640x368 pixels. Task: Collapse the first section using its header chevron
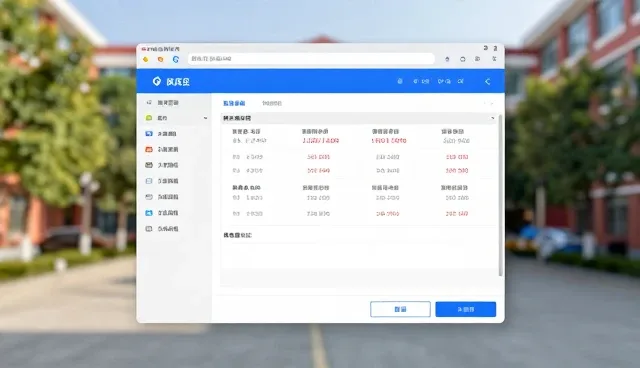pyautogui.click(x=492, y=118)
